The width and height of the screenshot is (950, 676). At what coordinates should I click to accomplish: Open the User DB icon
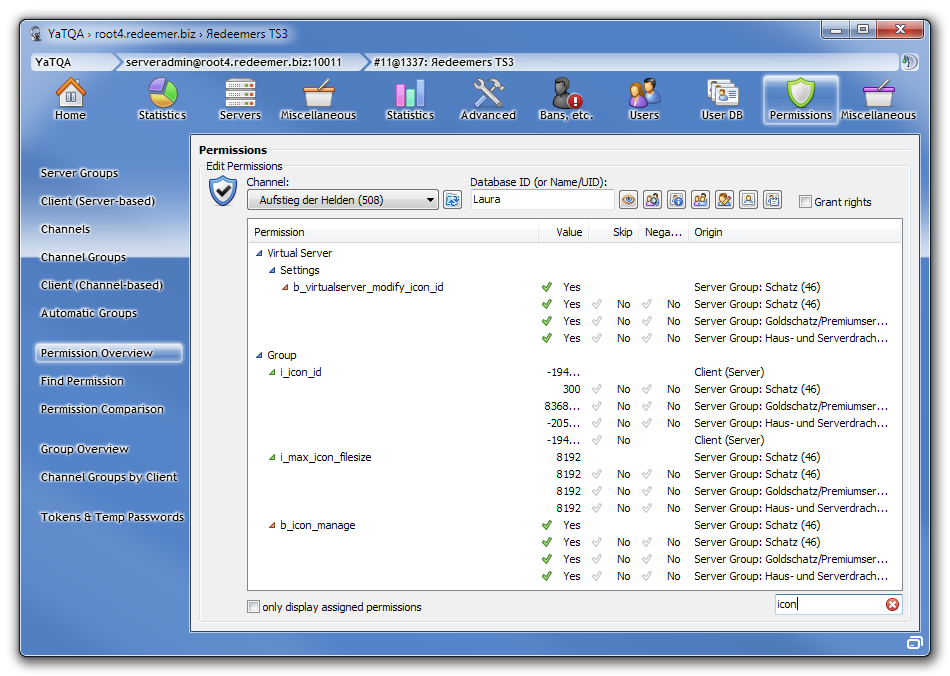pos(722,99)
